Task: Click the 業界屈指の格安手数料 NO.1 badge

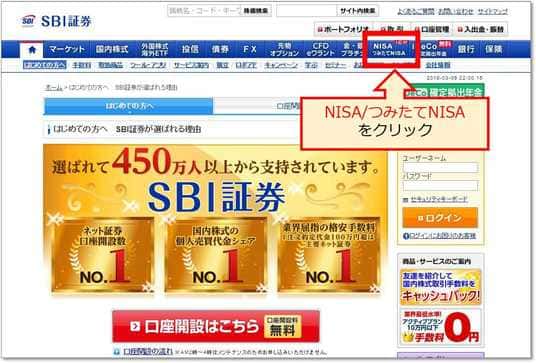Action: [328, 255]
